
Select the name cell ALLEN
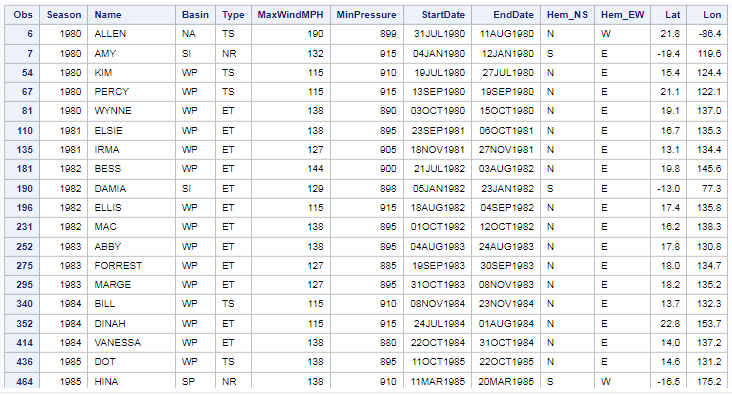(x=132, y=34)
